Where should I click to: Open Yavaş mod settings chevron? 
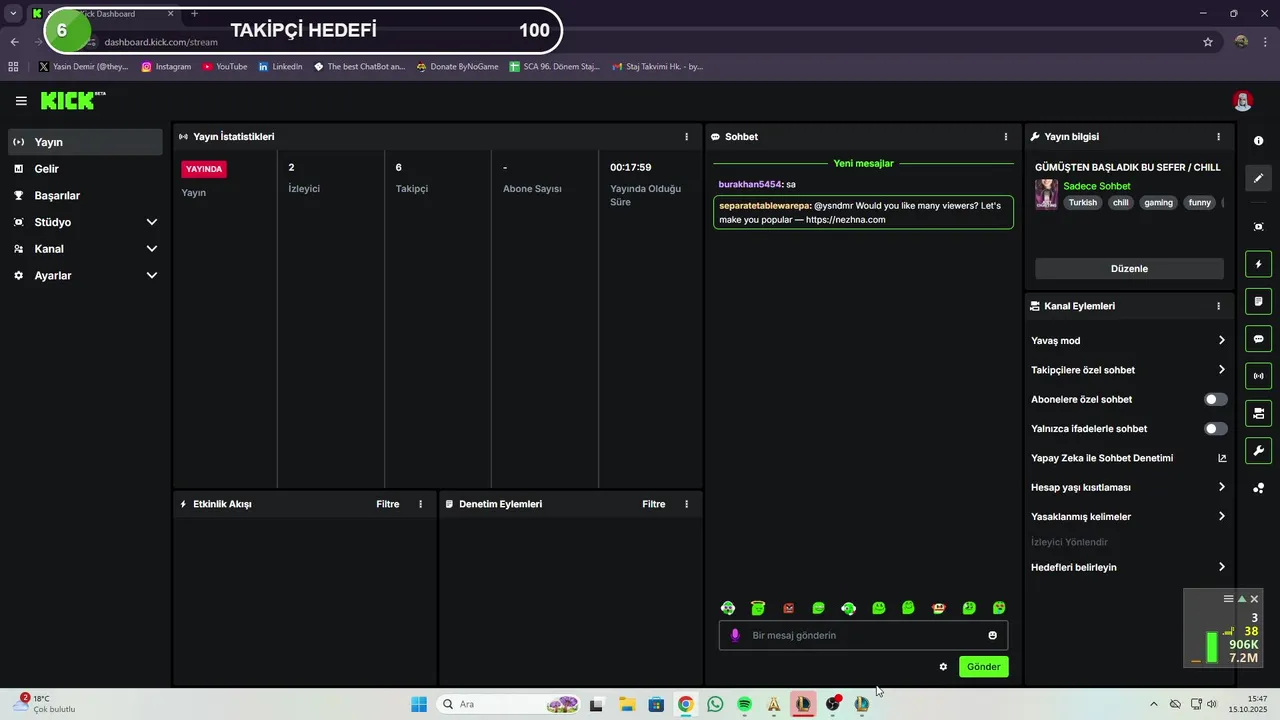point(1221,340)
